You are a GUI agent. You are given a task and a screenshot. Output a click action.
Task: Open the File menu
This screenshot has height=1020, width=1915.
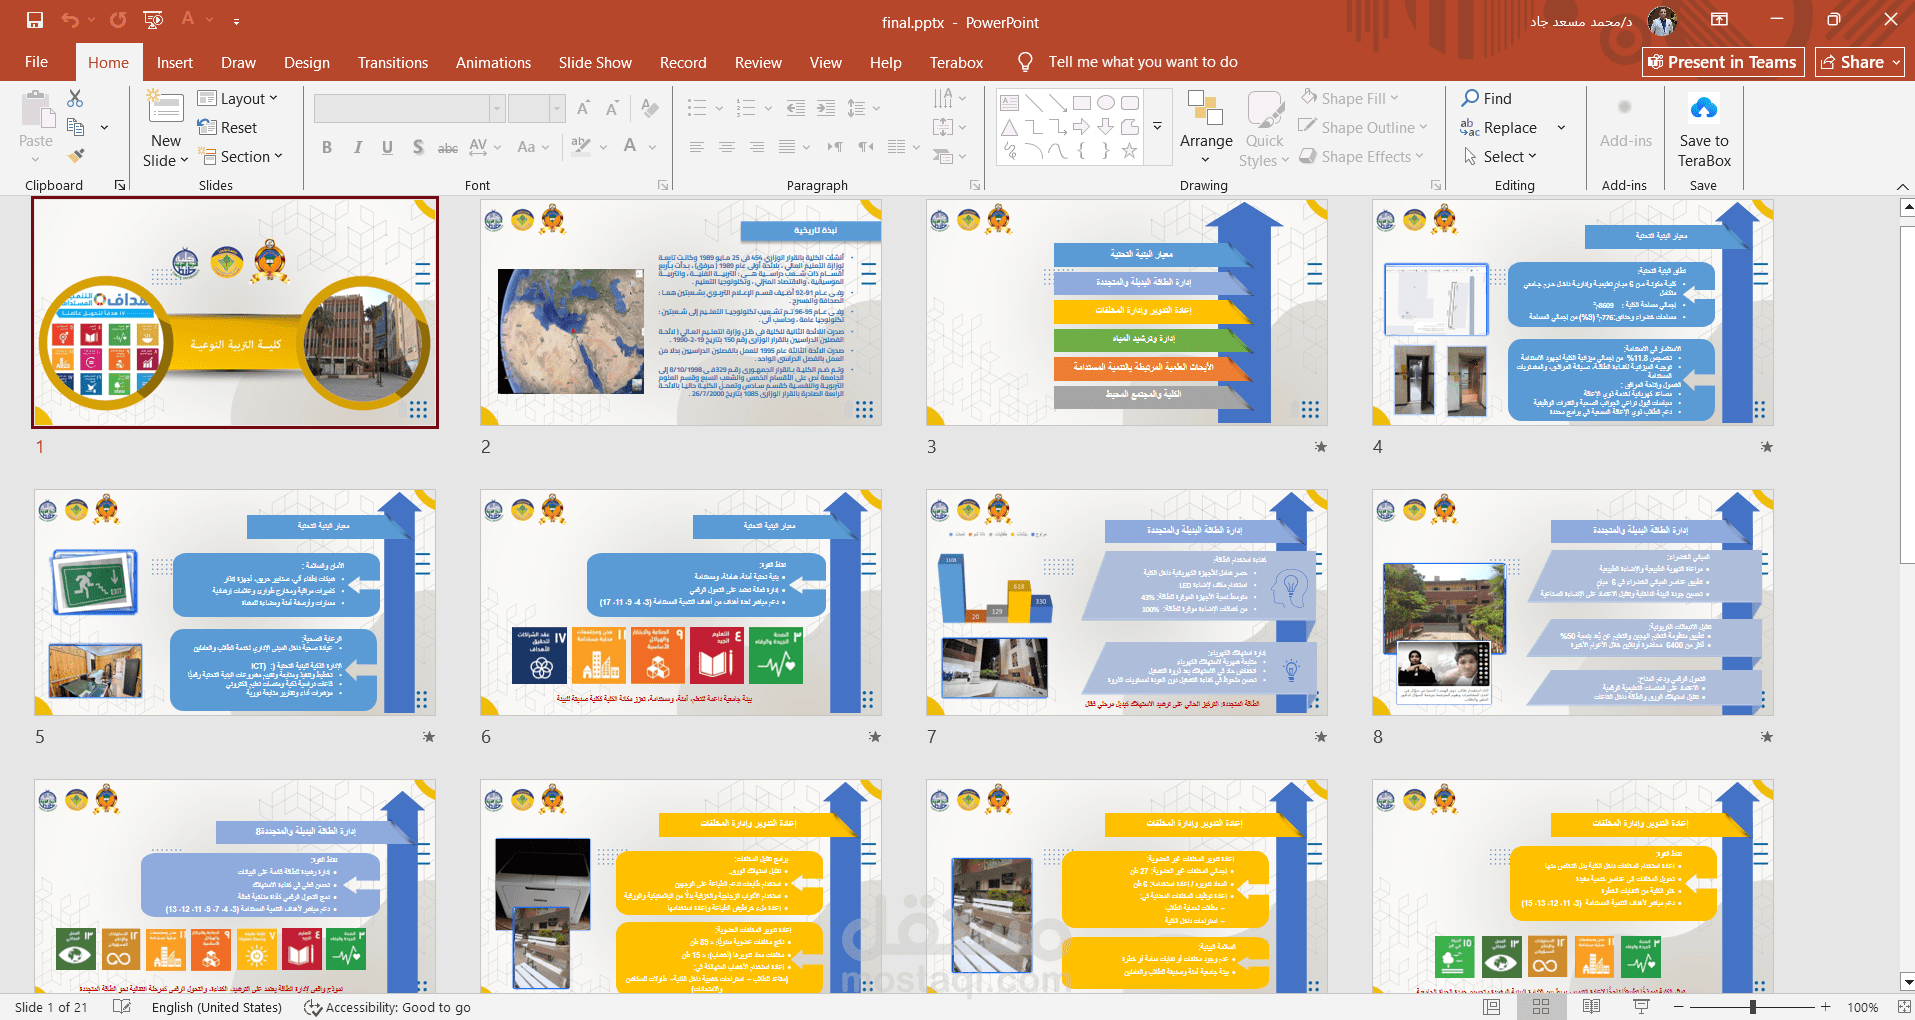point(37,62)
